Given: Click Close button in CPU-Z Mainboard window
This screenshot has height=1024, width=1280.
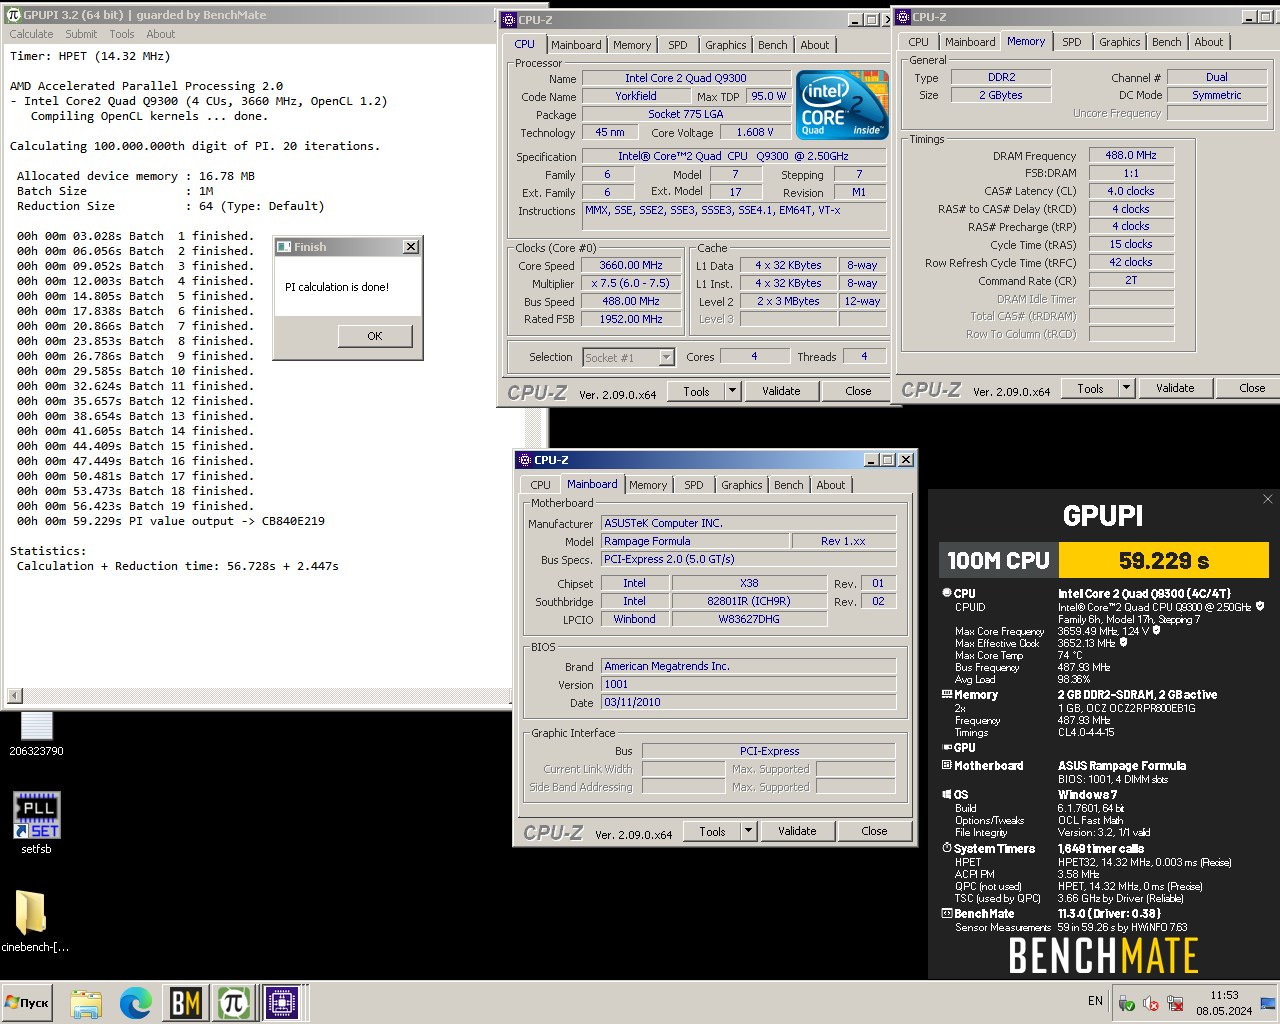Looking at the screenshot, I should [874, 831].
